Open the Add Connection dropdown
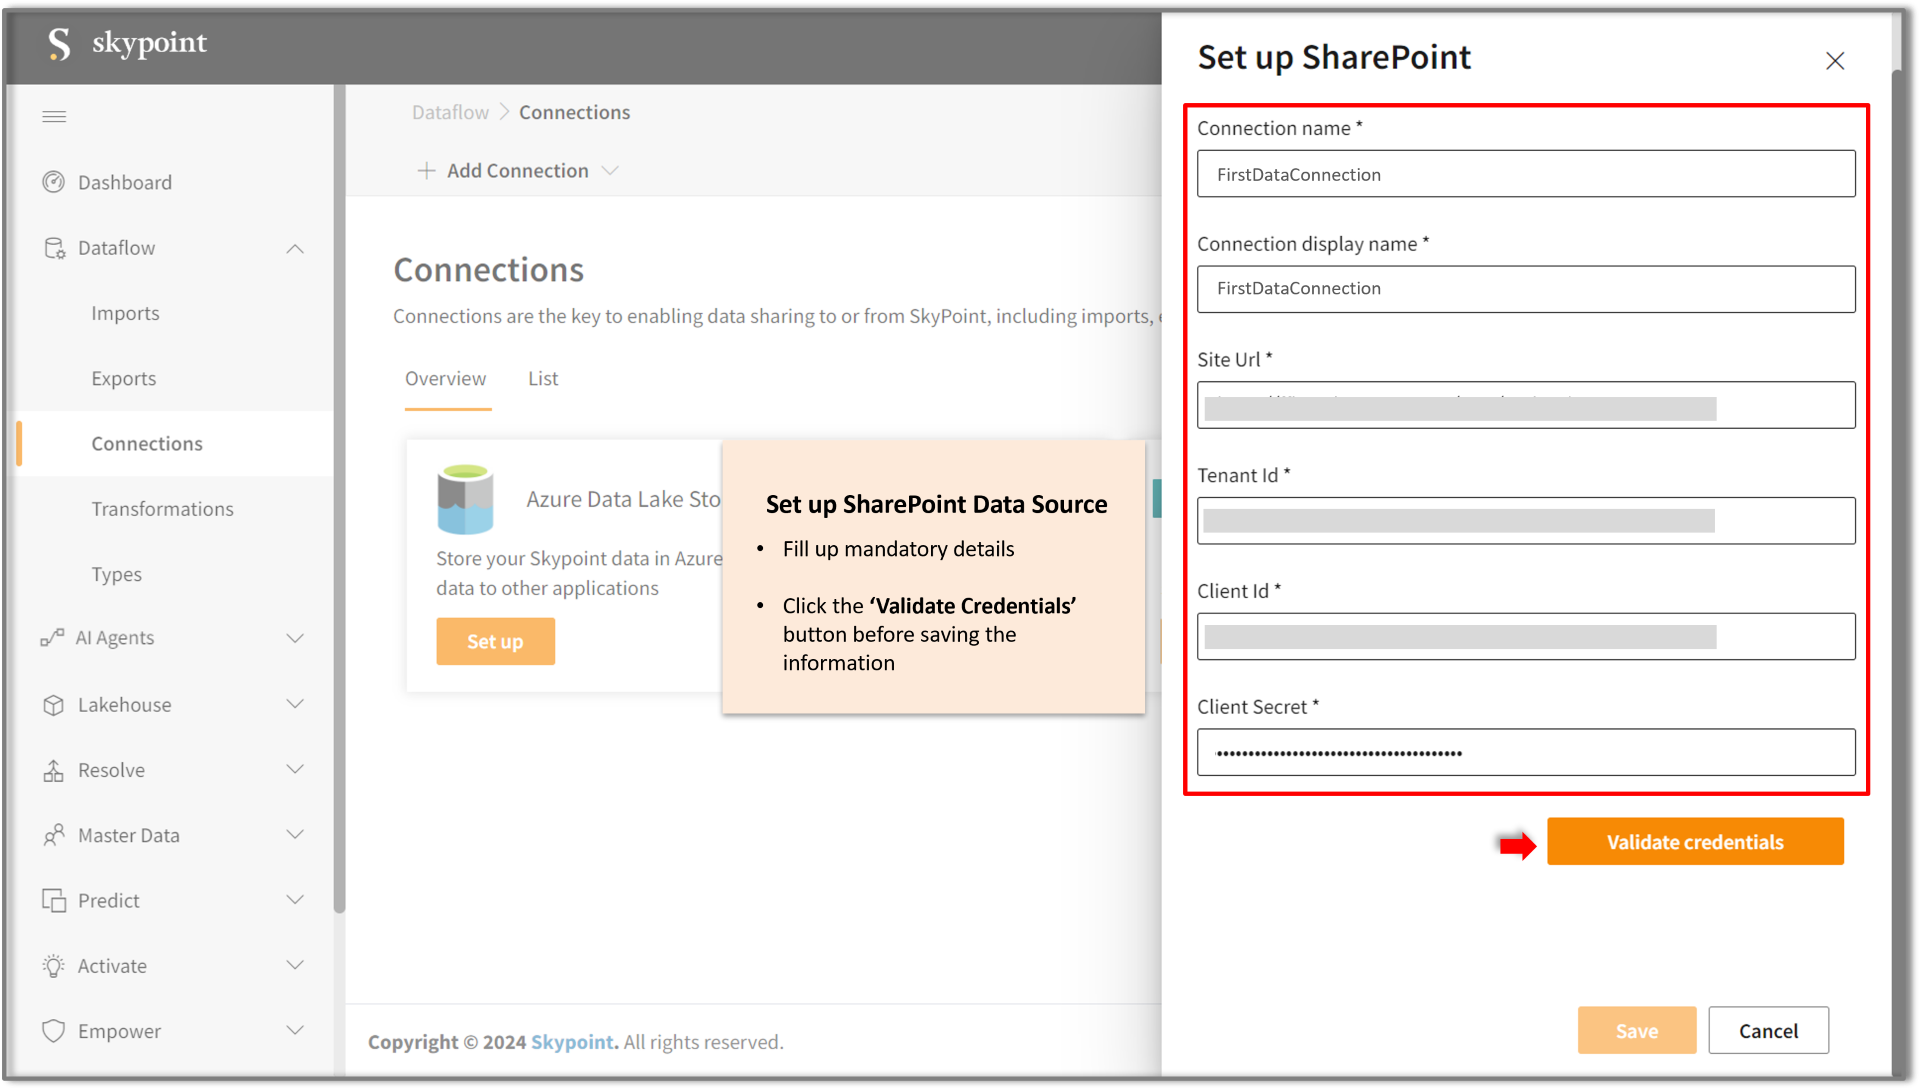This screenshot has height=1089, width=1920. pos(611,170)
